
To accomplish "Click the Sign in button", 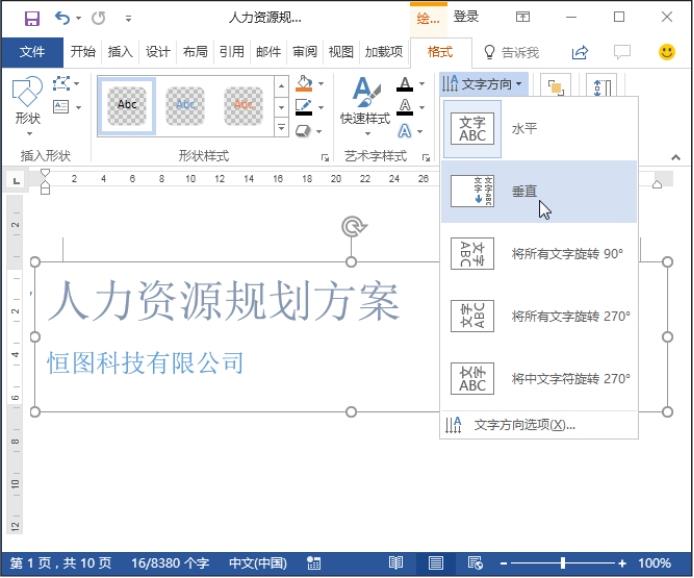I will tap(466, 17).
